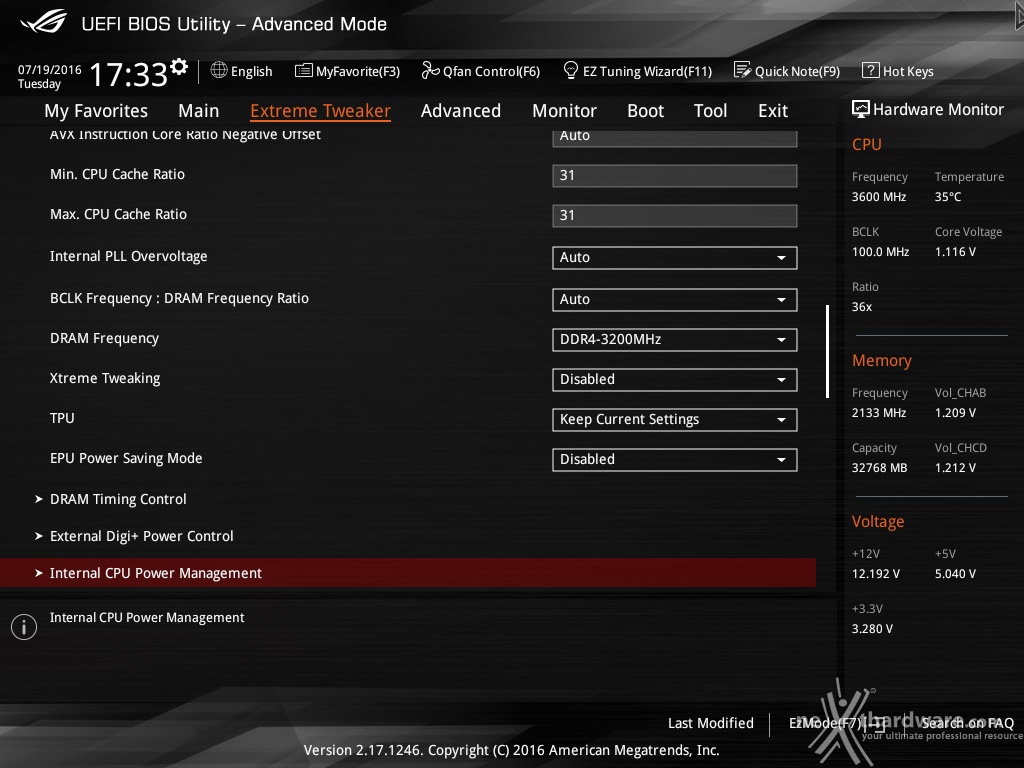1024x768 pixels.
Task: Select the EPU Power Saving Mode label
Action: coord(126,458)
